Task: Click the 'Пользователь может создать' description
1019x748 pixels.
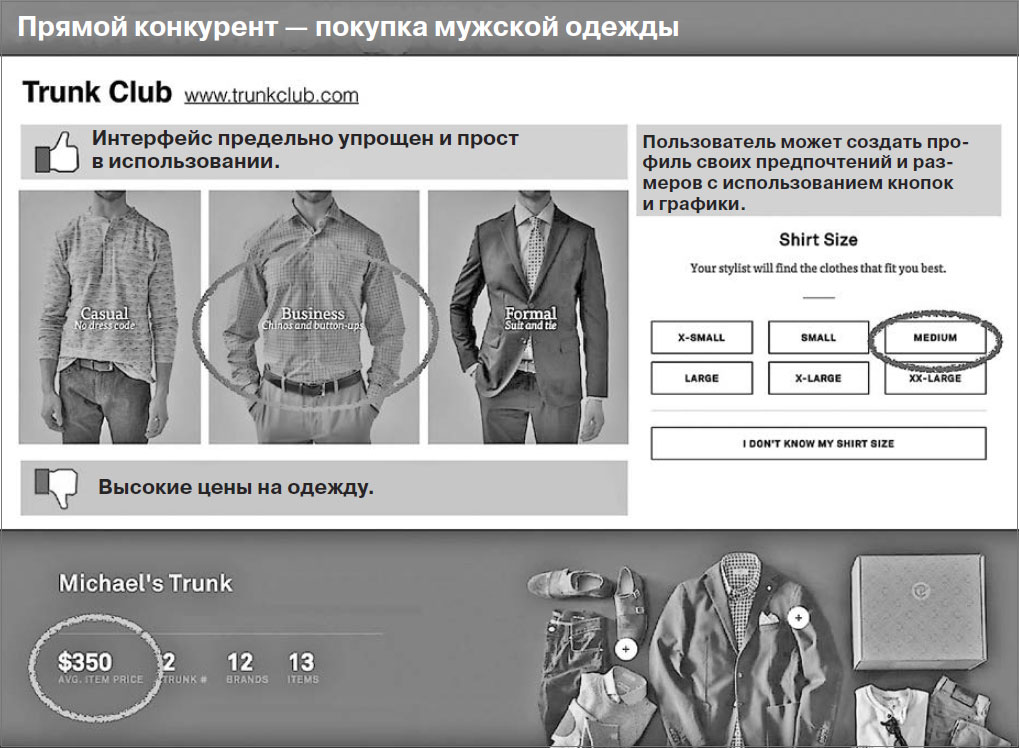Action: point(805,172)
